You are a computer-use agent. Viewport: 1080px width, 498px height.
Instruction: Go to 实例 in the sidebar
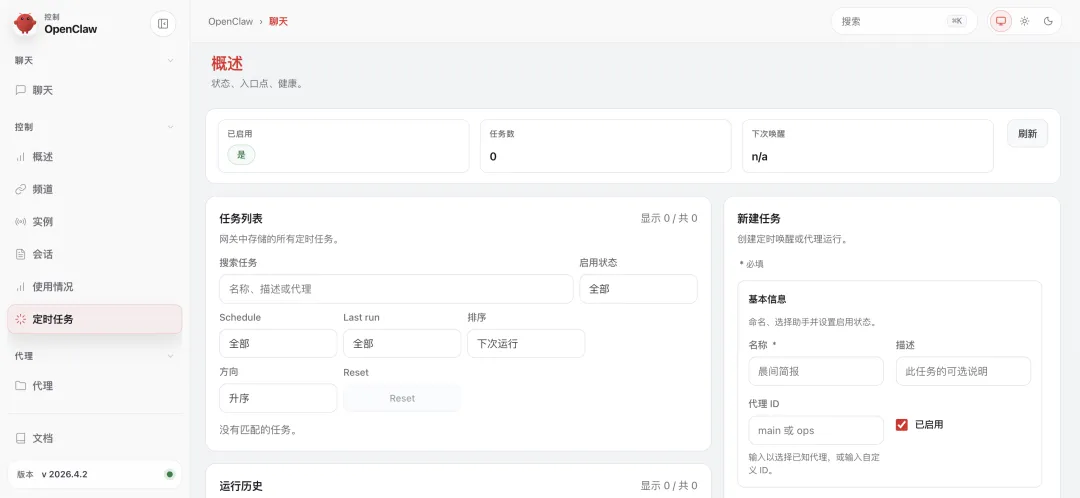click(x=95, y=222)
